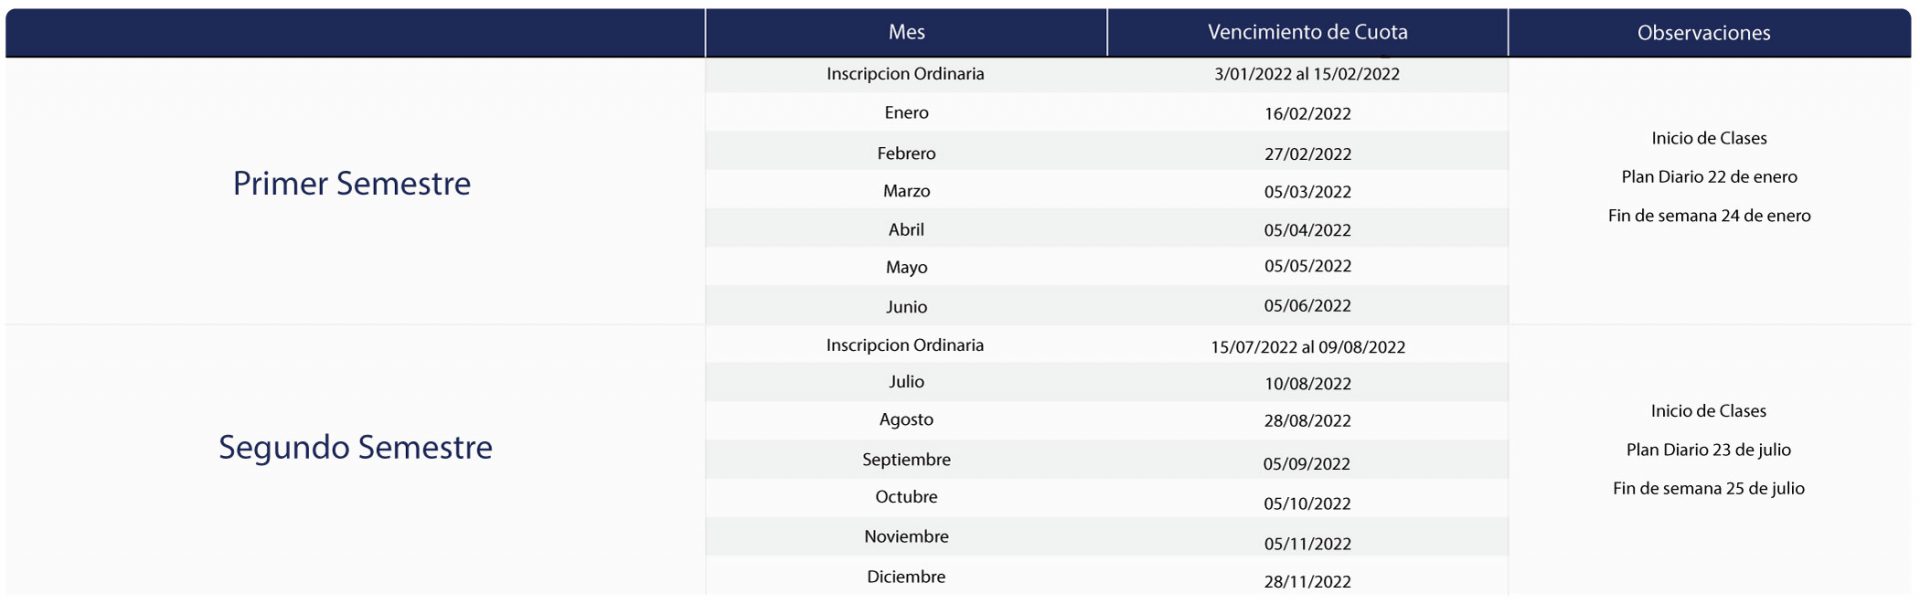
Task: Select the Febrero month cell
Action: (906, 153)
